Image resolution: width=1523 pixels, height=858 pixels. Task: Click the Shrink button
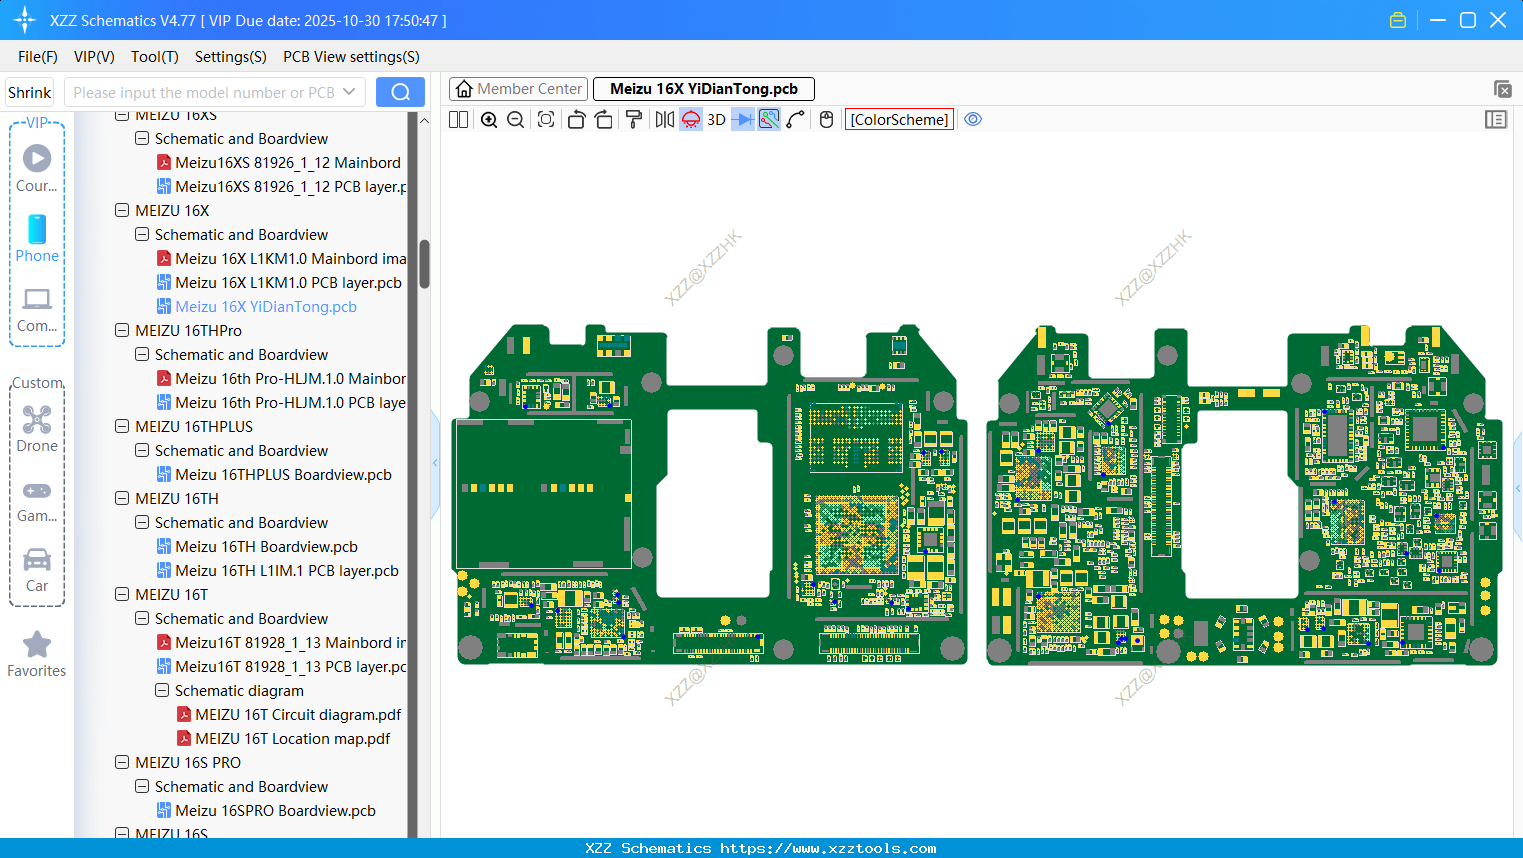click(30, 92)
